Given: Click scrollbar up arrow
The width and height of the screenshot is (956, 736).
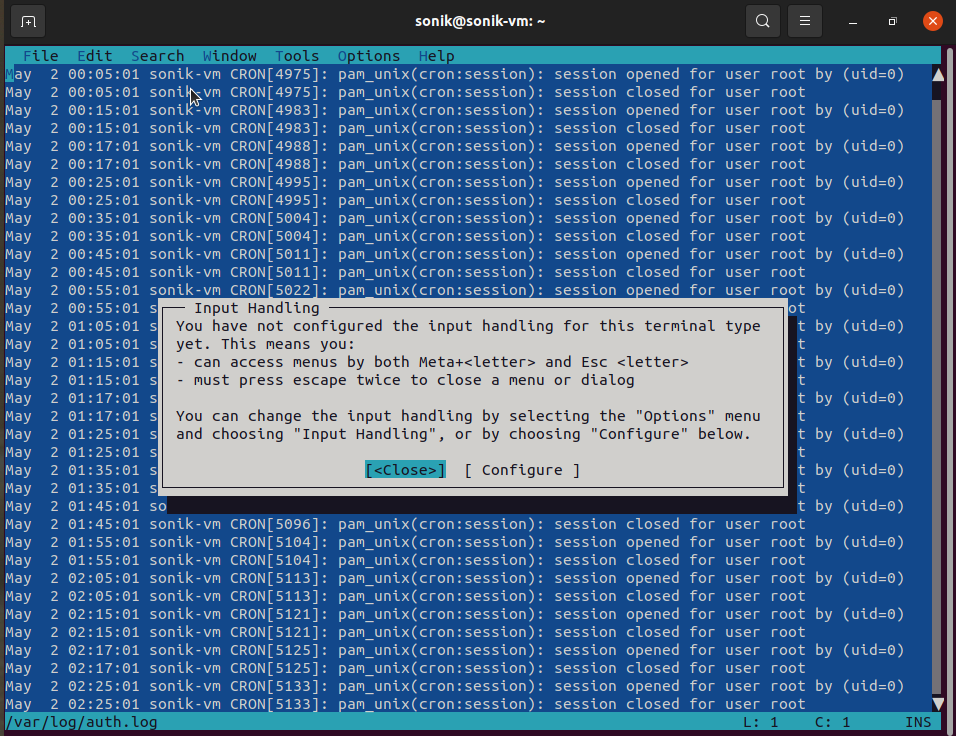Looking at the screenshot, I should pos(938,74).
